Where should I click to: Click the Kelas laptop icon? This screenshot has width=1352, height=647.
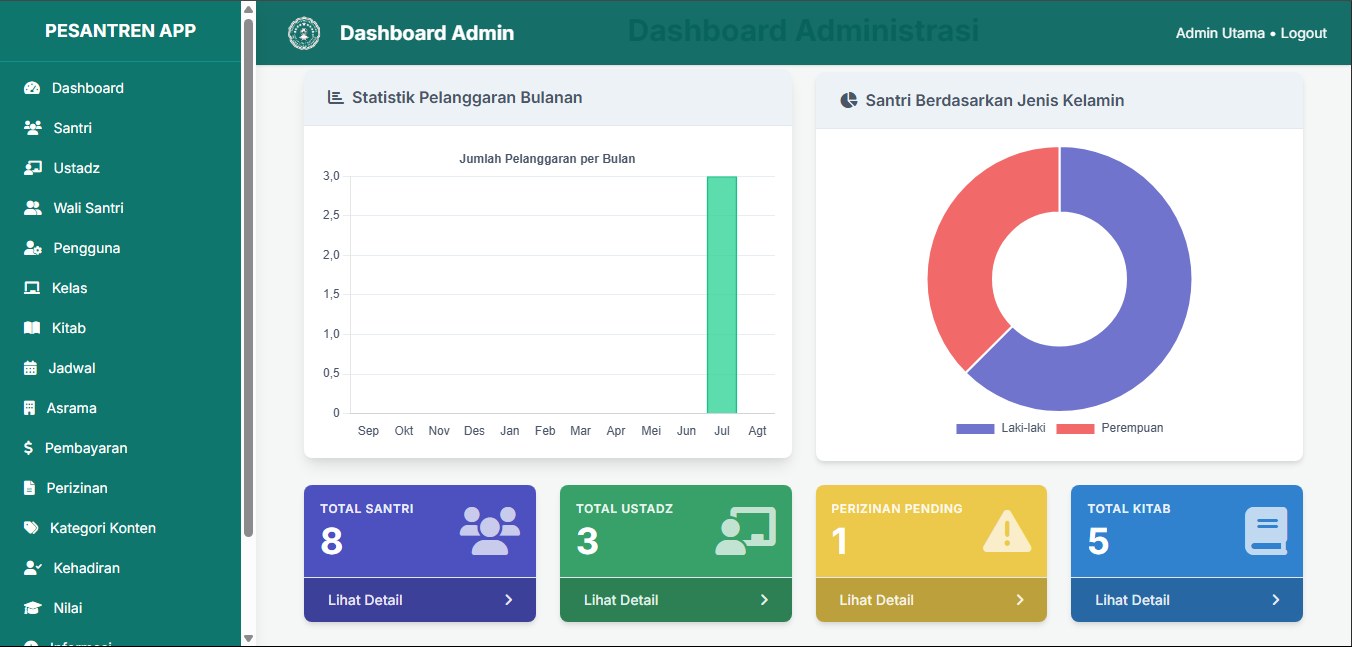(32, 288)
